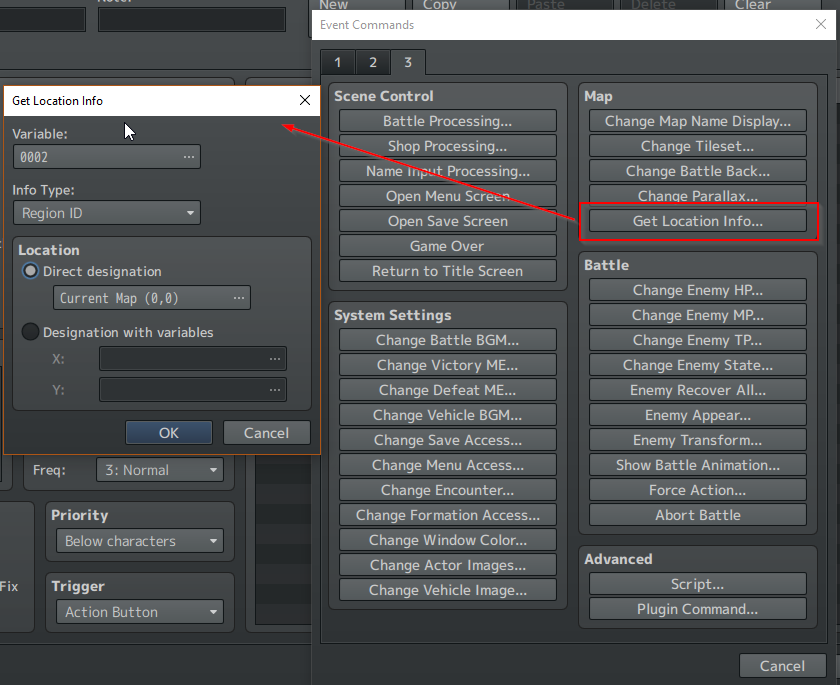This screenshot has height=685, width=840.
Task: Click Change Victory ME command
Action: coord(447,365)
